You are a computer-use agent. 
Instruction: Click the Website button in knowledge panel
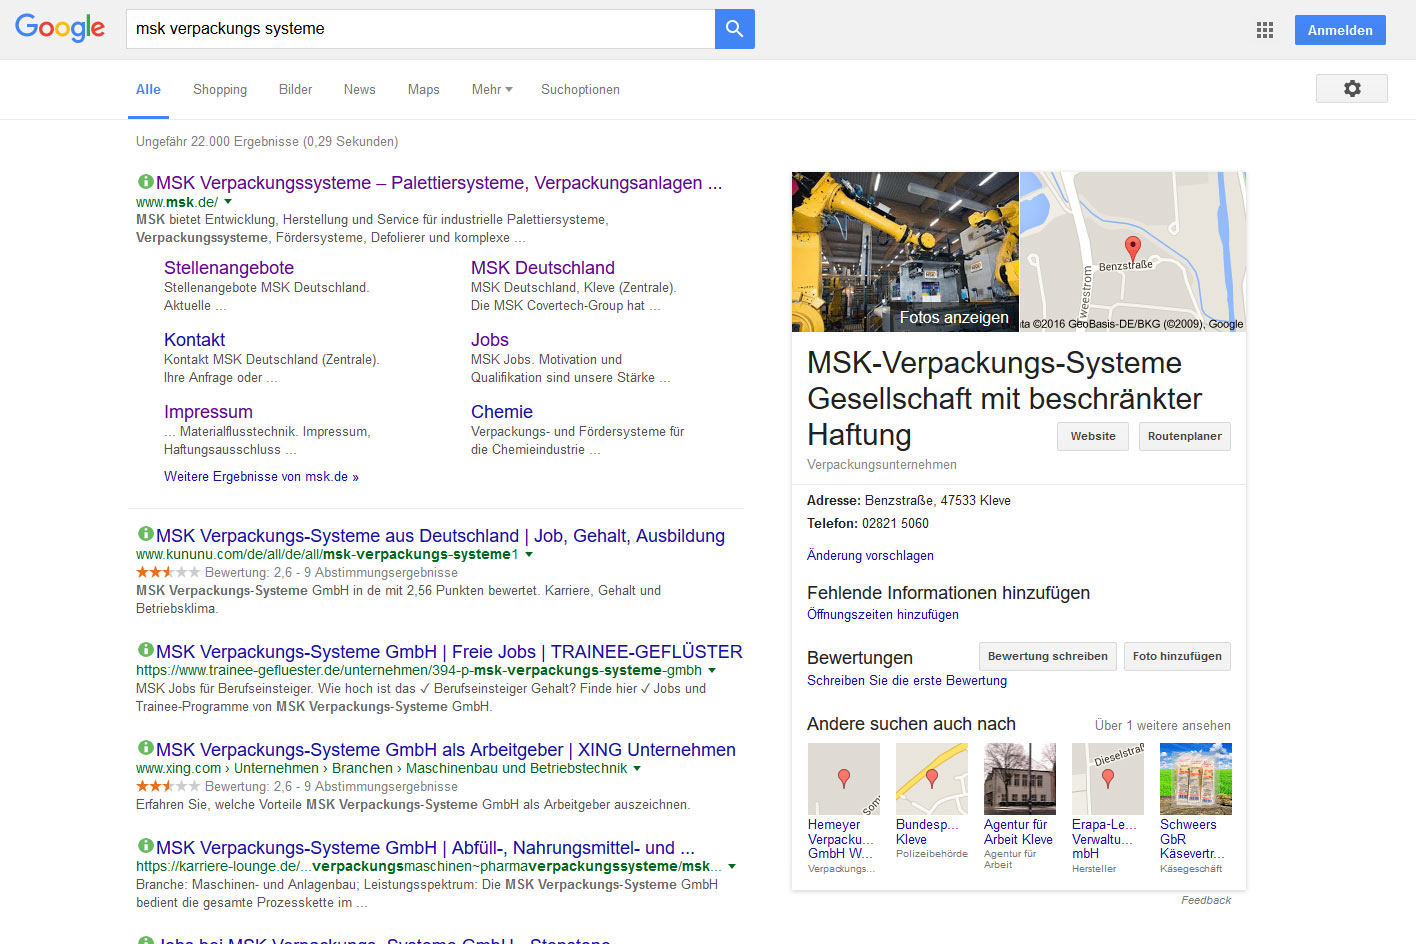tap(1093, 436)
